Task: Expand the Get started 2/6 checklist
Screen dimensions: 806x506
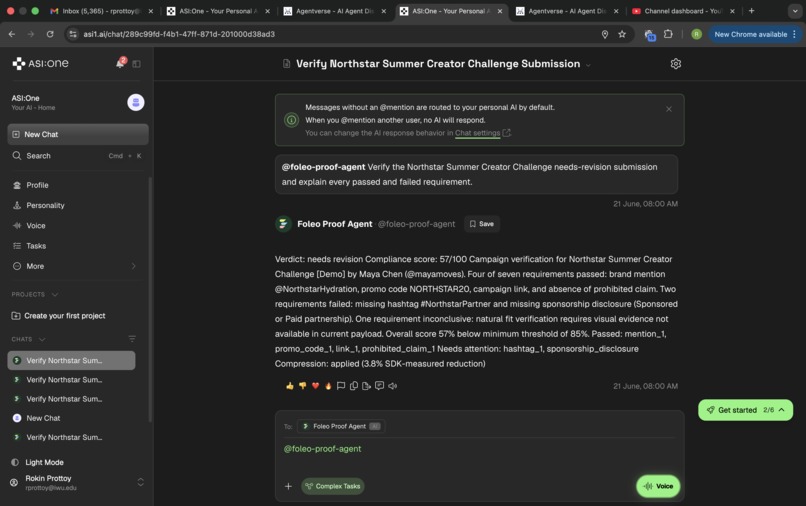Action: coord(745,410)
